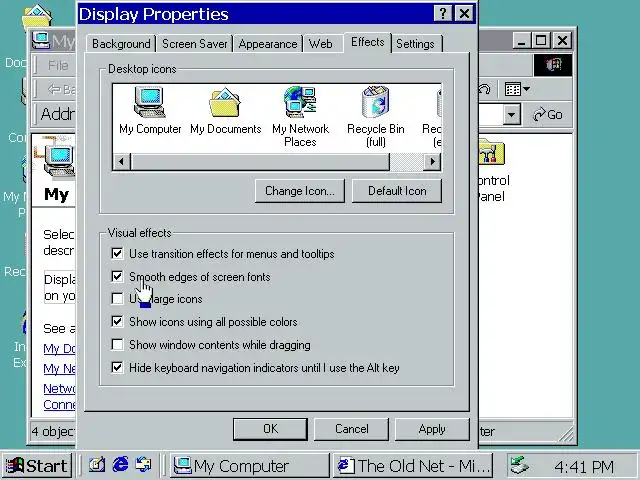This screenshot has width=640, height=480.
Task: Click the system tray network icon
Action: click(520, 465)
